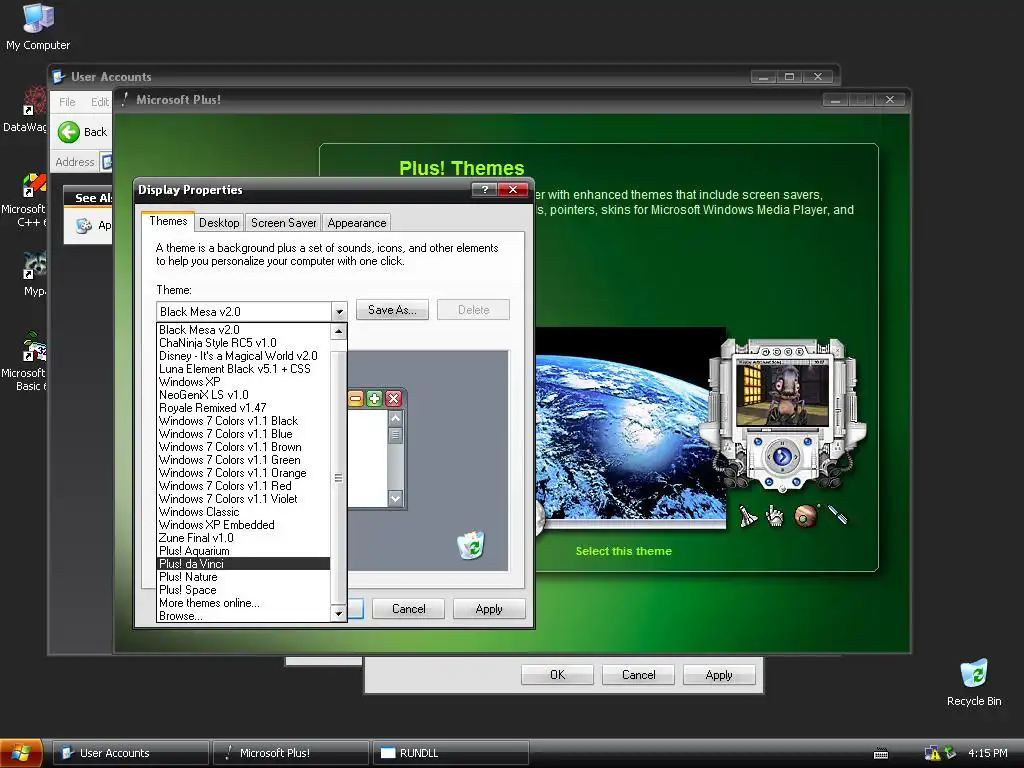Click the green plus button in preview window
Image resolution: width=1024 pixels, height=768 pixels.
pos(374,398)
